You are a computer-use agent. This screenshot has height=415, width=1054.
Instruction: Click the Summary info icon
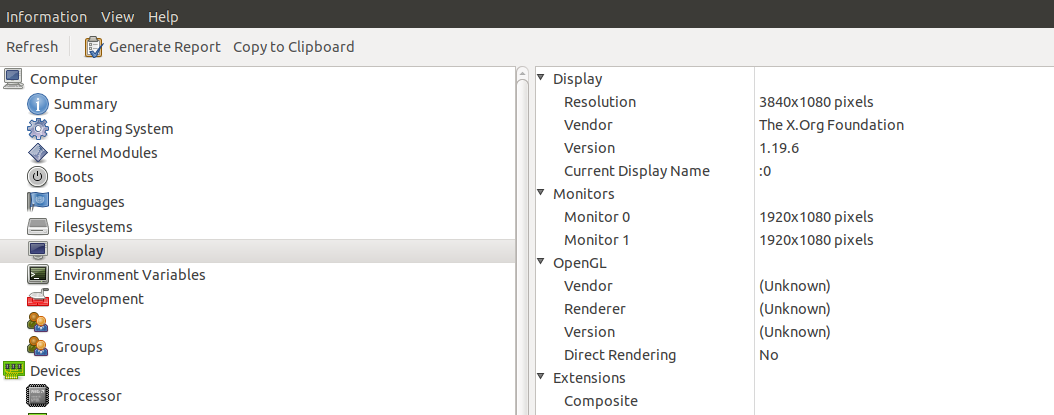coord(37,104)
